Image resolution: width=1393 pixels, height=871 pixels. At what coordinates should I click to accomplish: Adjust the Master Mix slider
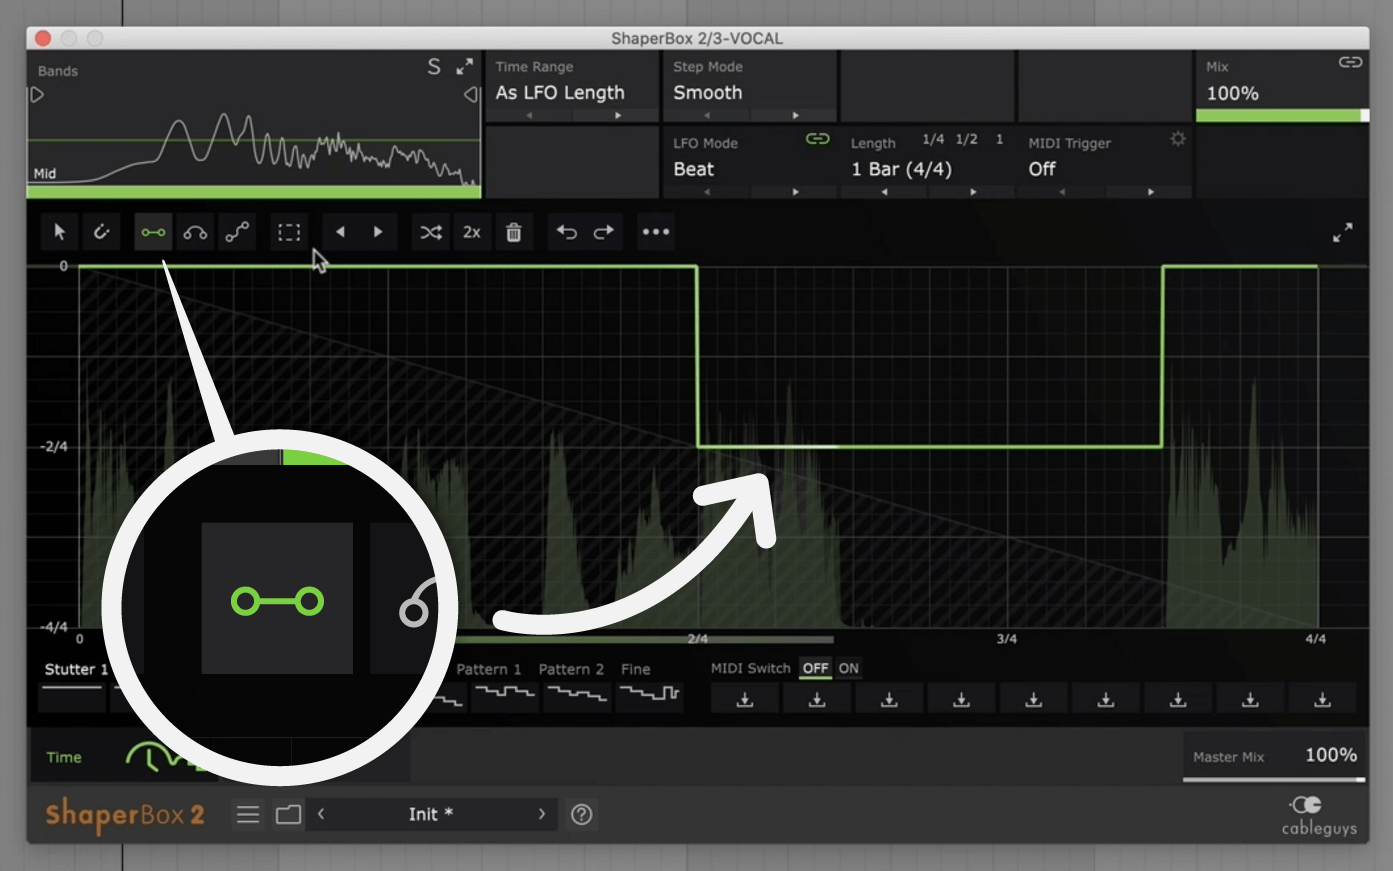[1274, 779]
